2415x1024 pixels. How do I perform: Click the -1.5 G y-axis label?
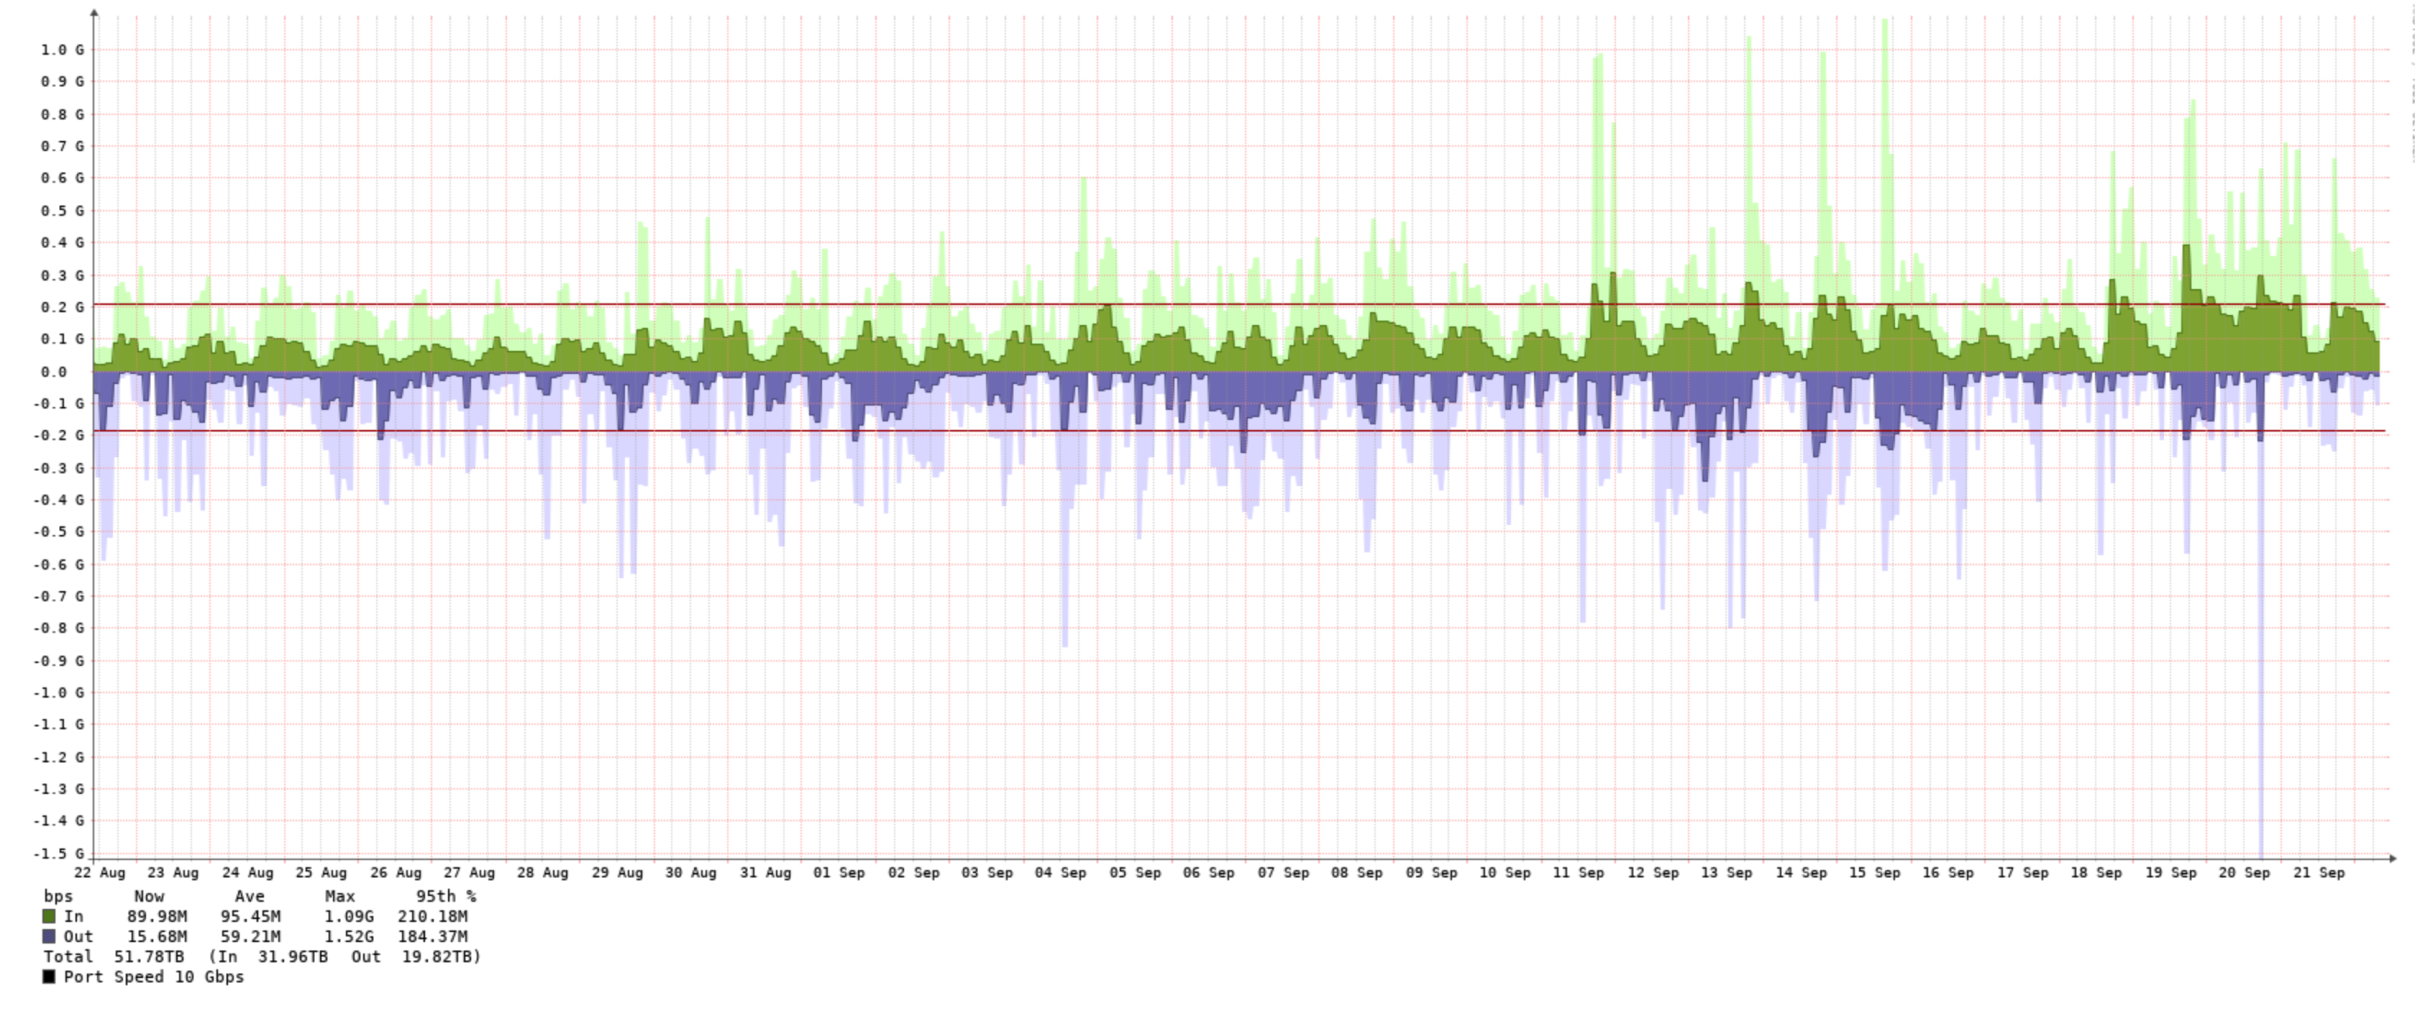58,854
